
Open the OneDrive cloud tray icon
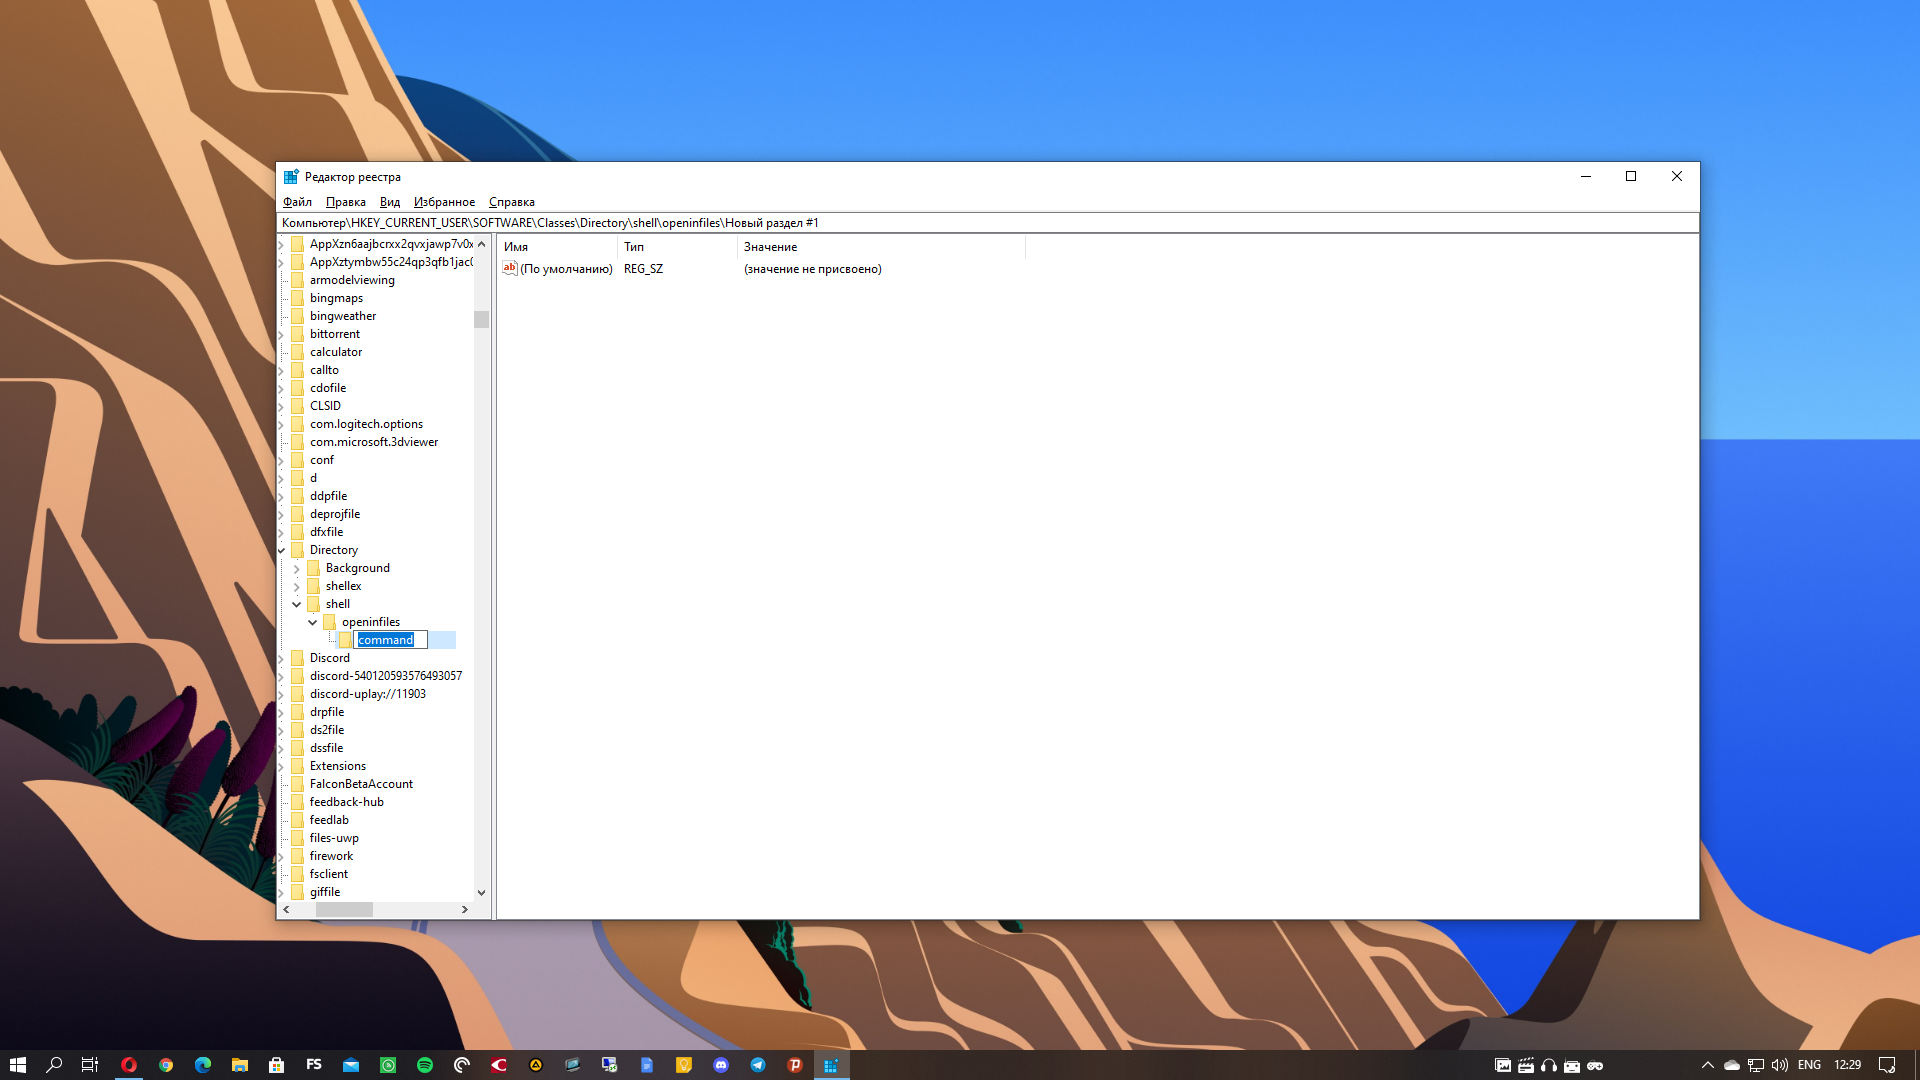click(1732, 1065)
